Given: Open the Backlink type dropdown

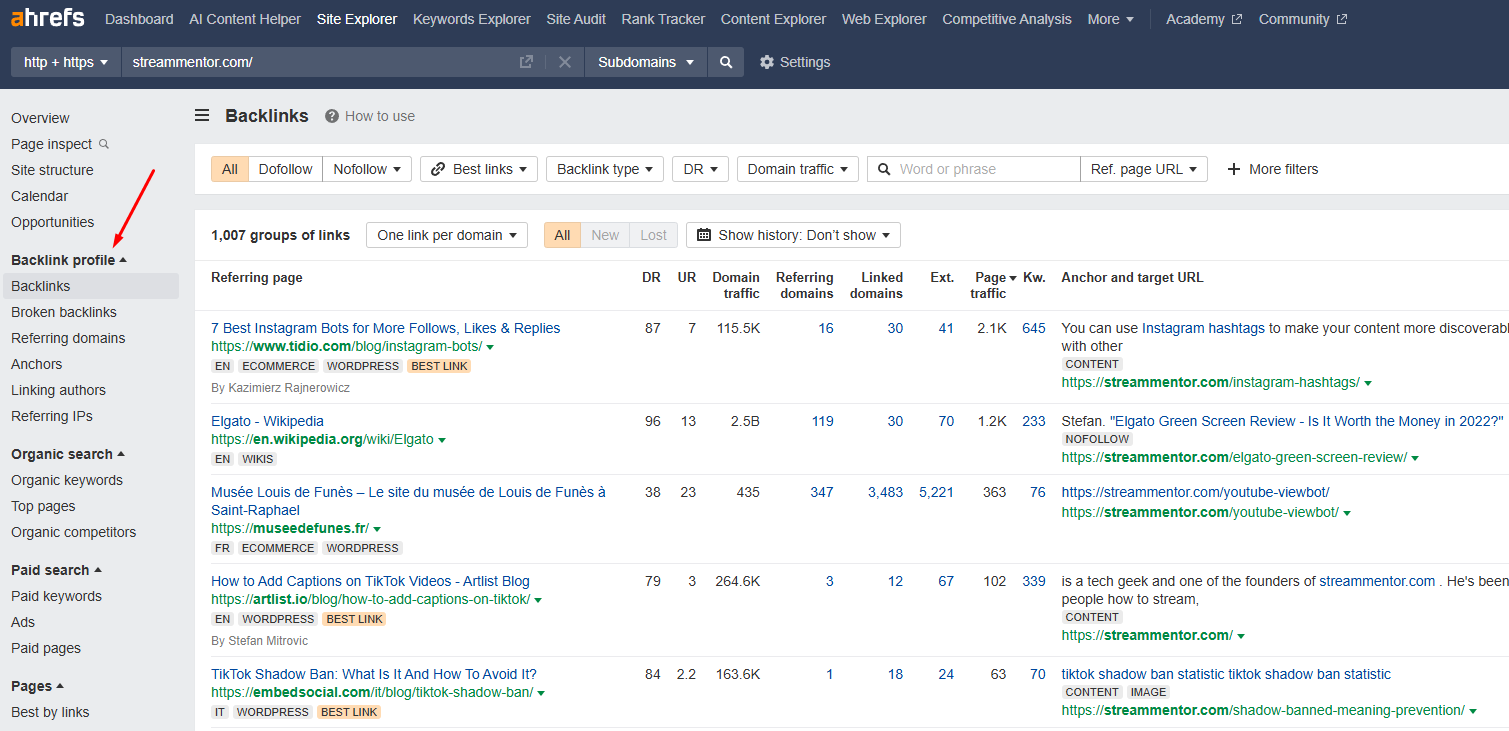Looking at the screenshot, I should [605, 169].
